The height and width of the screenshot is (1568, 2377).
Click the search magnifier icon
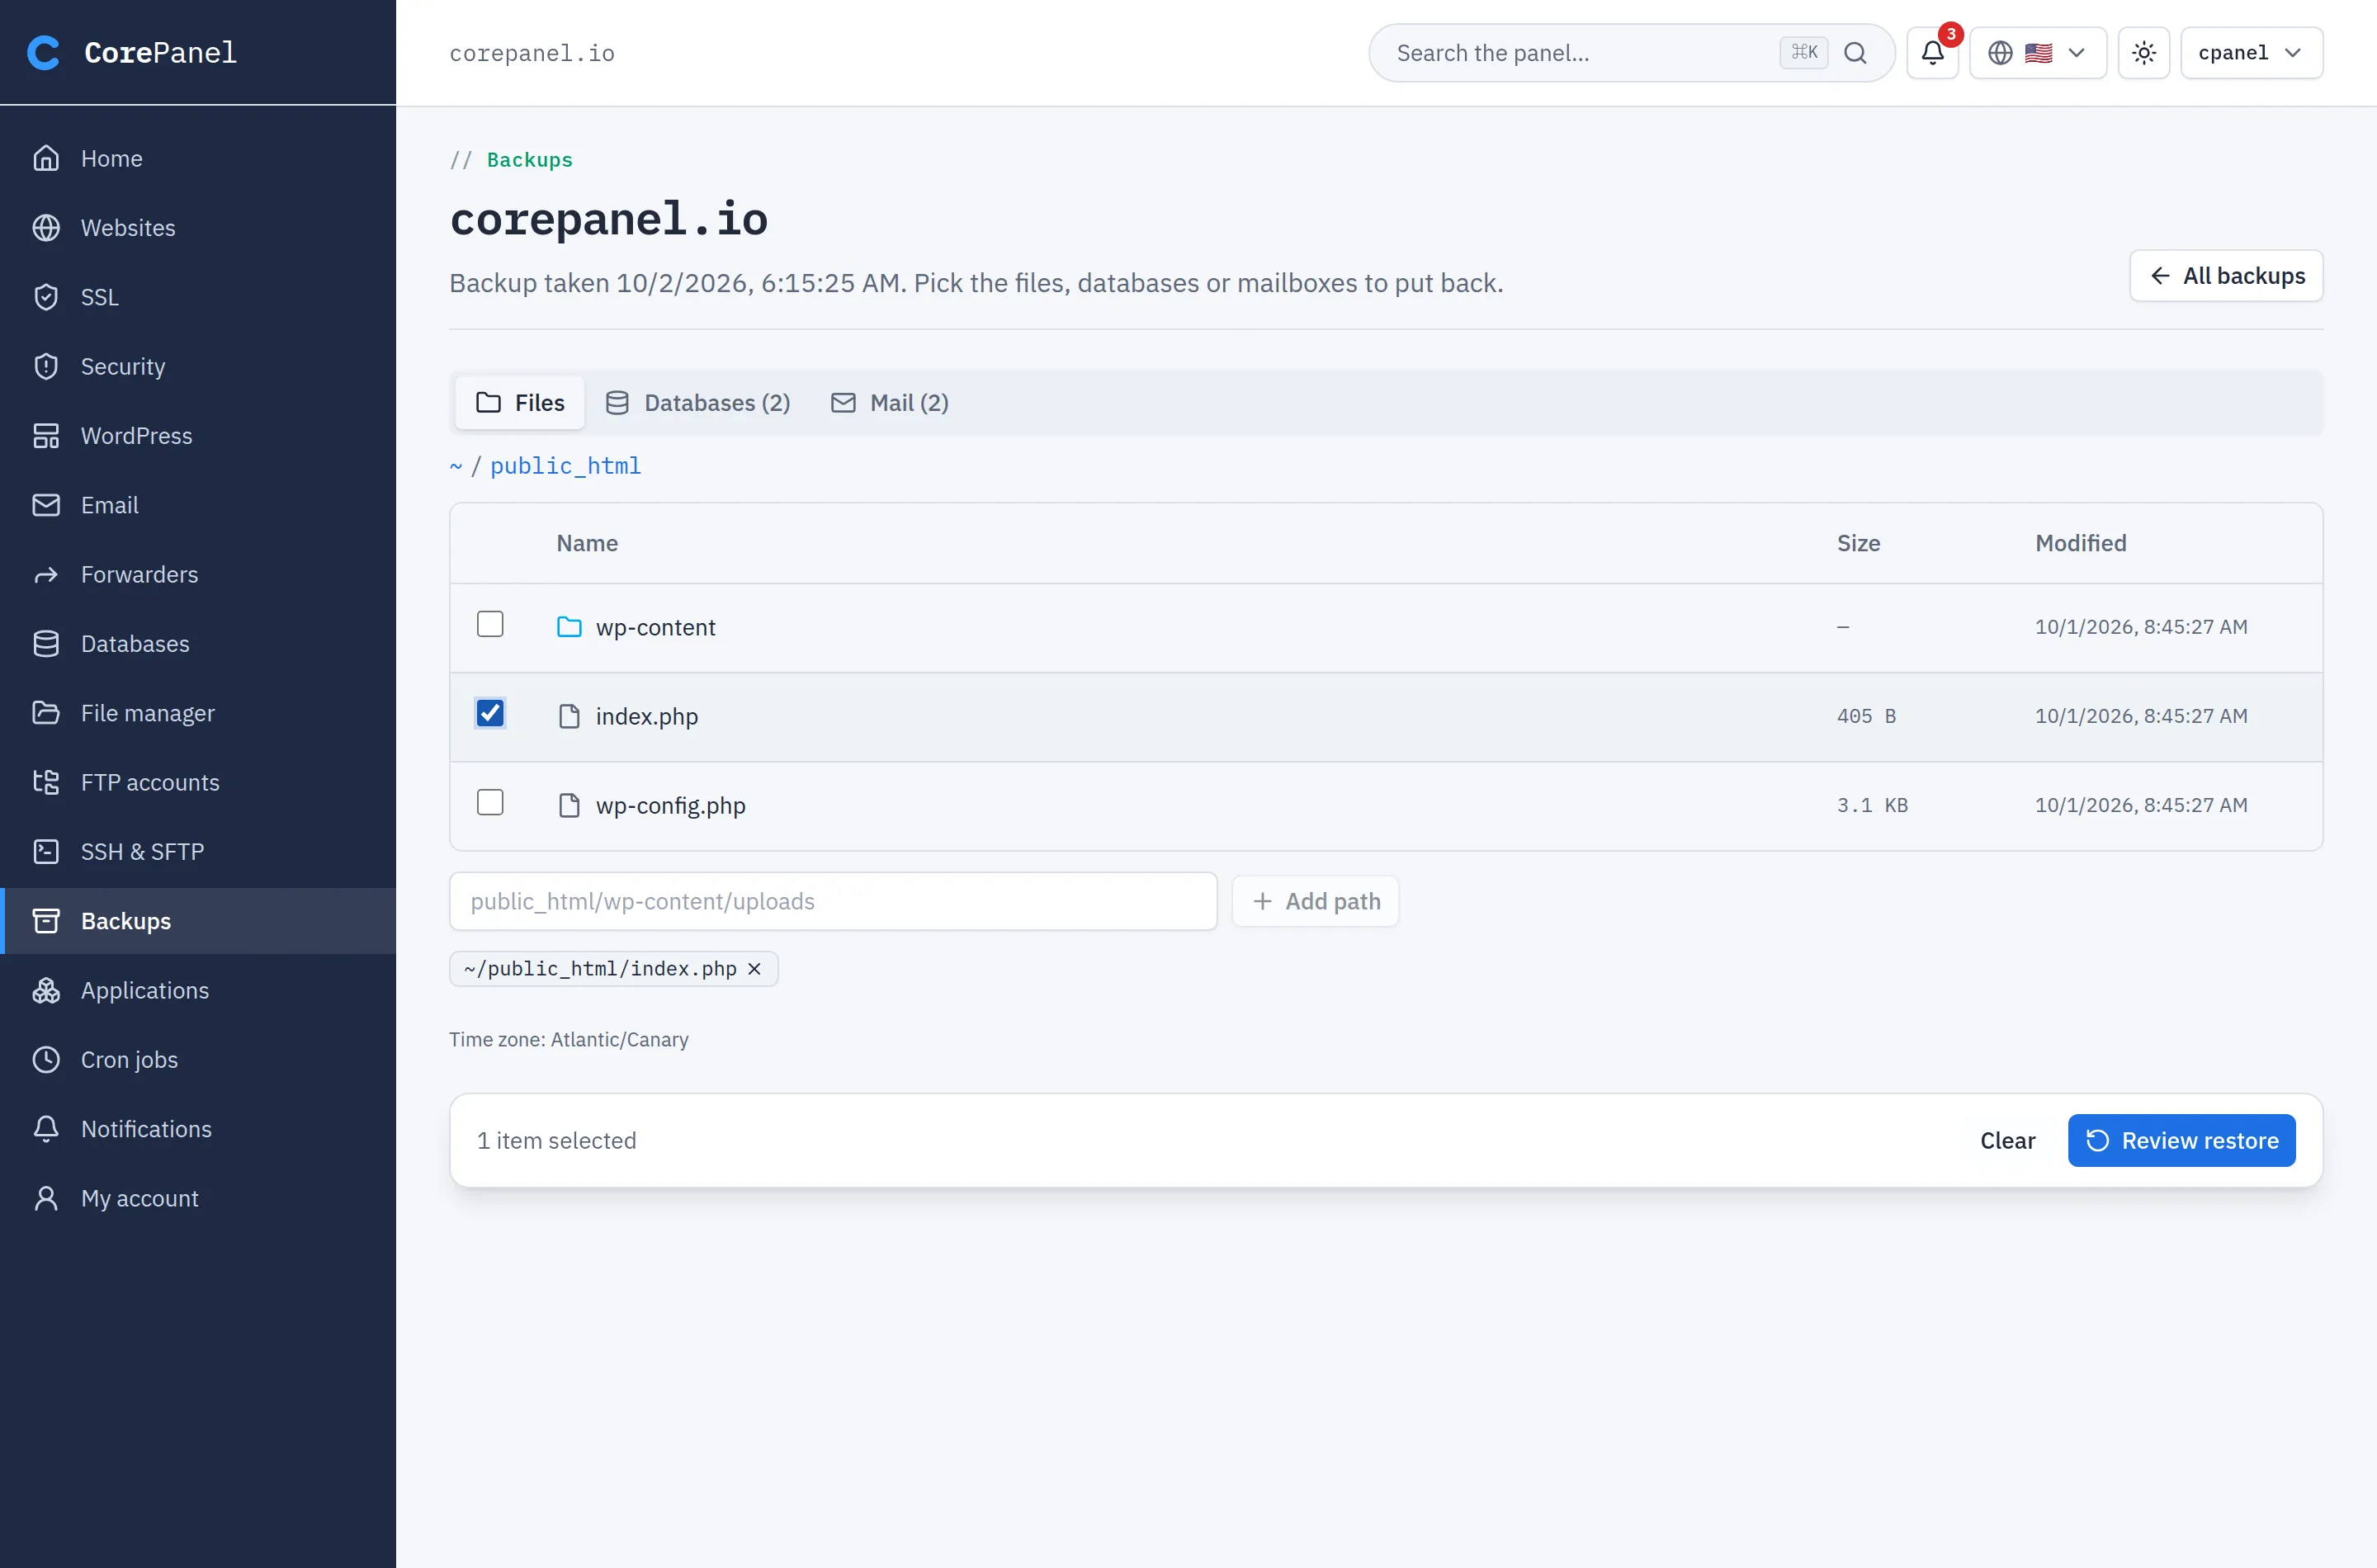[x=1855, y=53]
